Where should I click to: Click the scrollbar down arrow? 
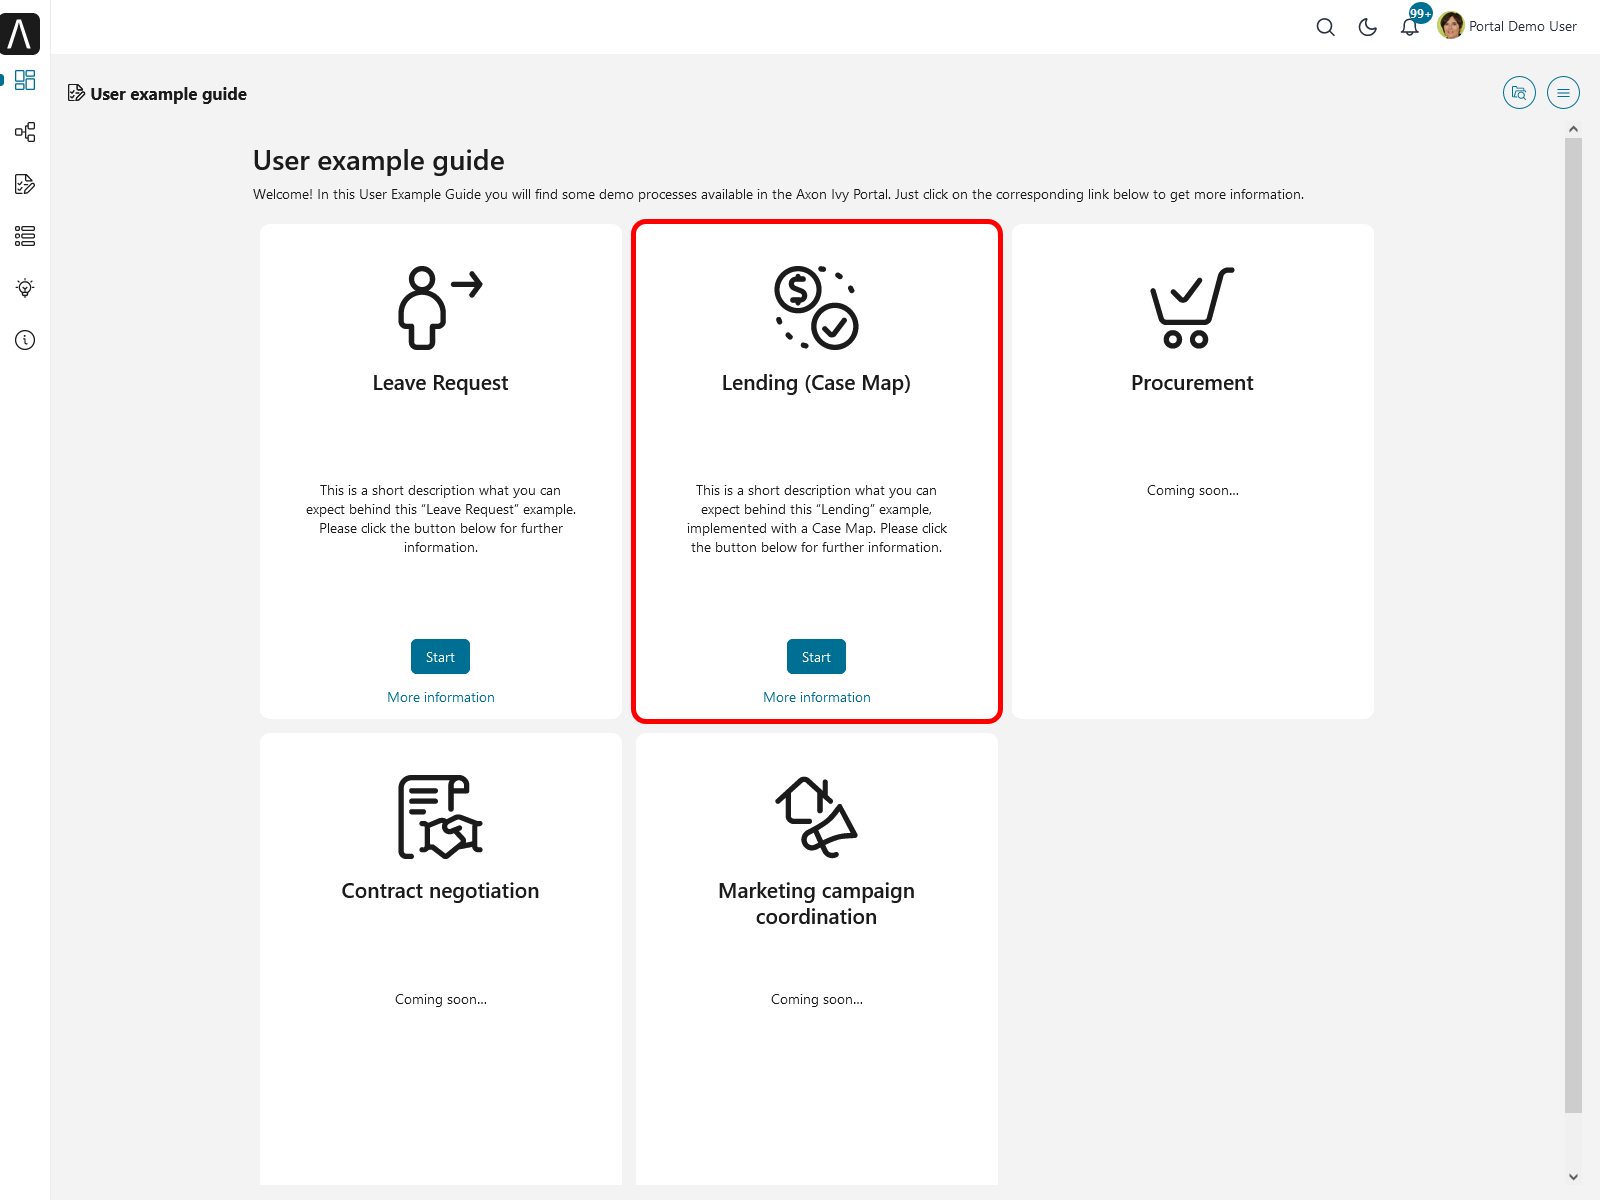coord(1573,1177)
